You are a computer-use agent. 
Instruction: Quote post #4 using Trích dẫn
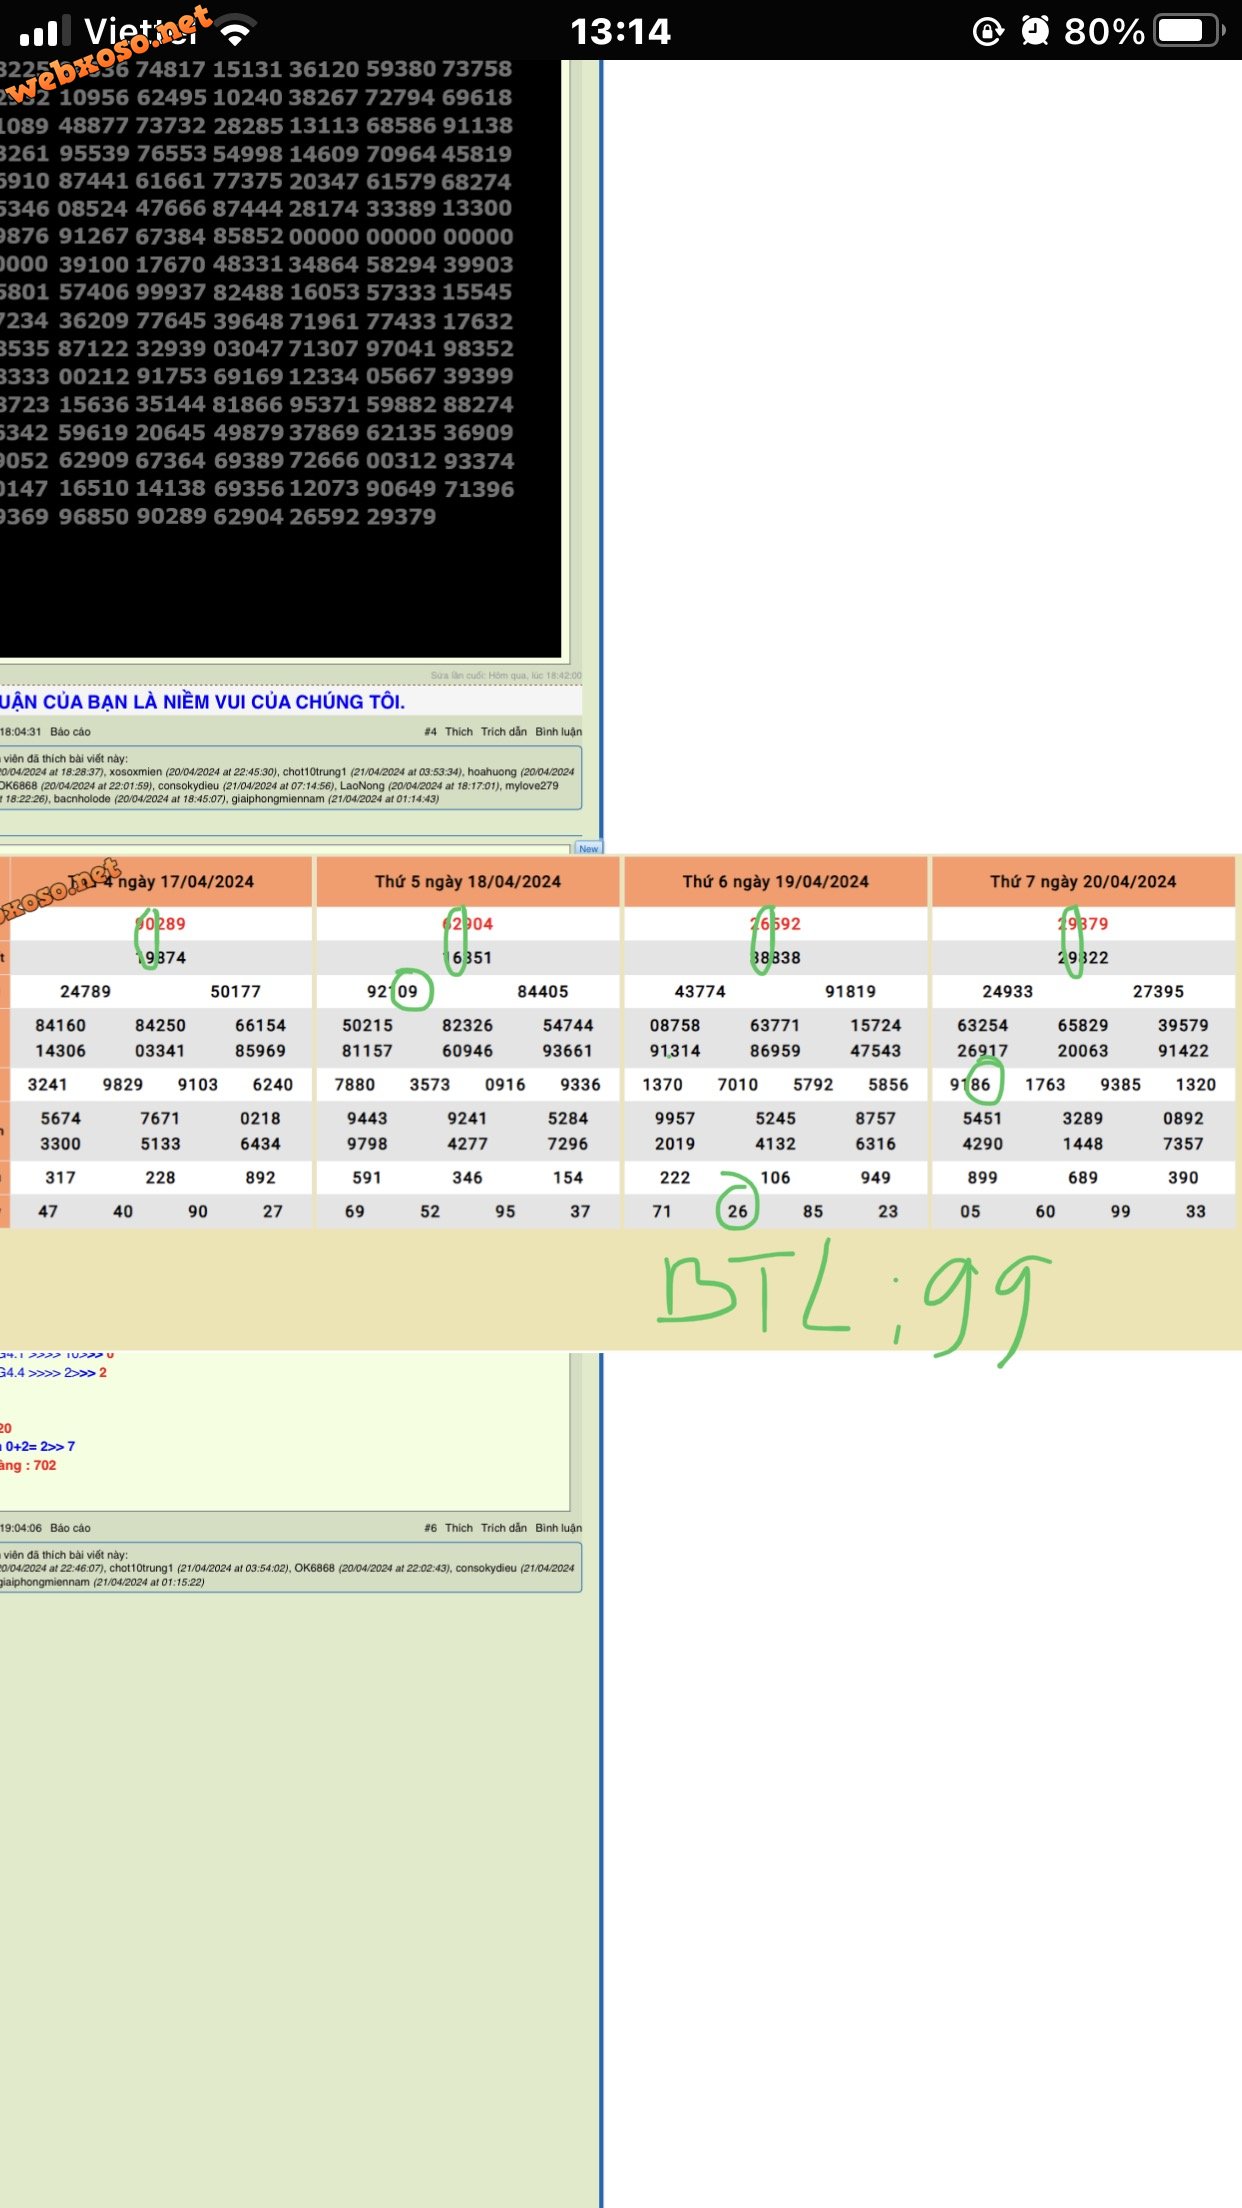pos(504,732)
